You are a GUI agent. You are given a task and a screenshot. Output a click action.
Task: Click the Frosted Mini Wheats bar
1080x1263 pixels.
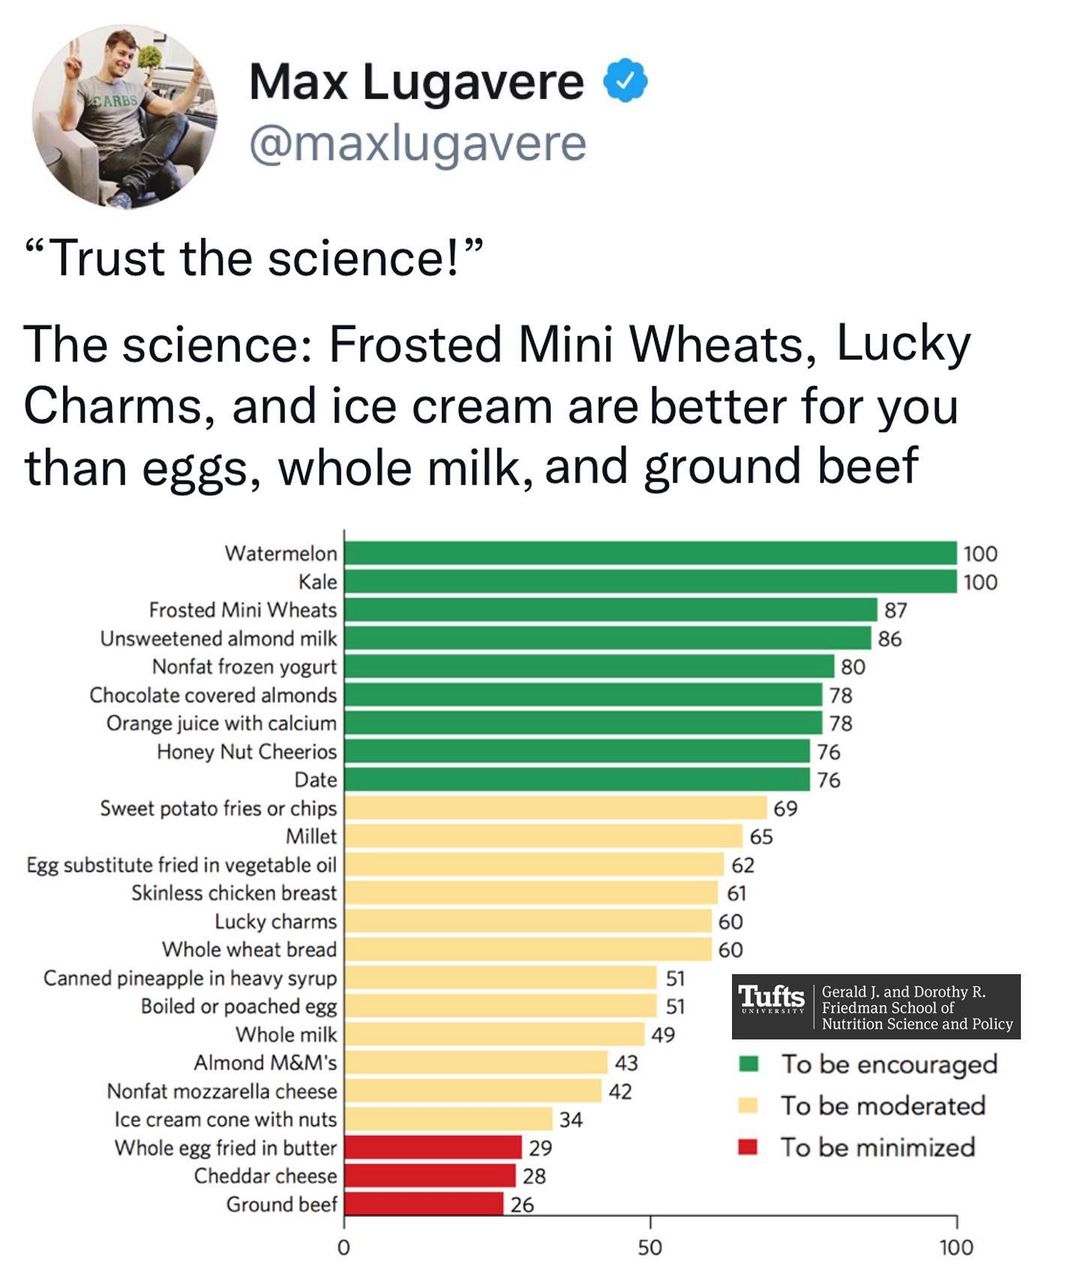pyautogui.click(x=610, y=610)
